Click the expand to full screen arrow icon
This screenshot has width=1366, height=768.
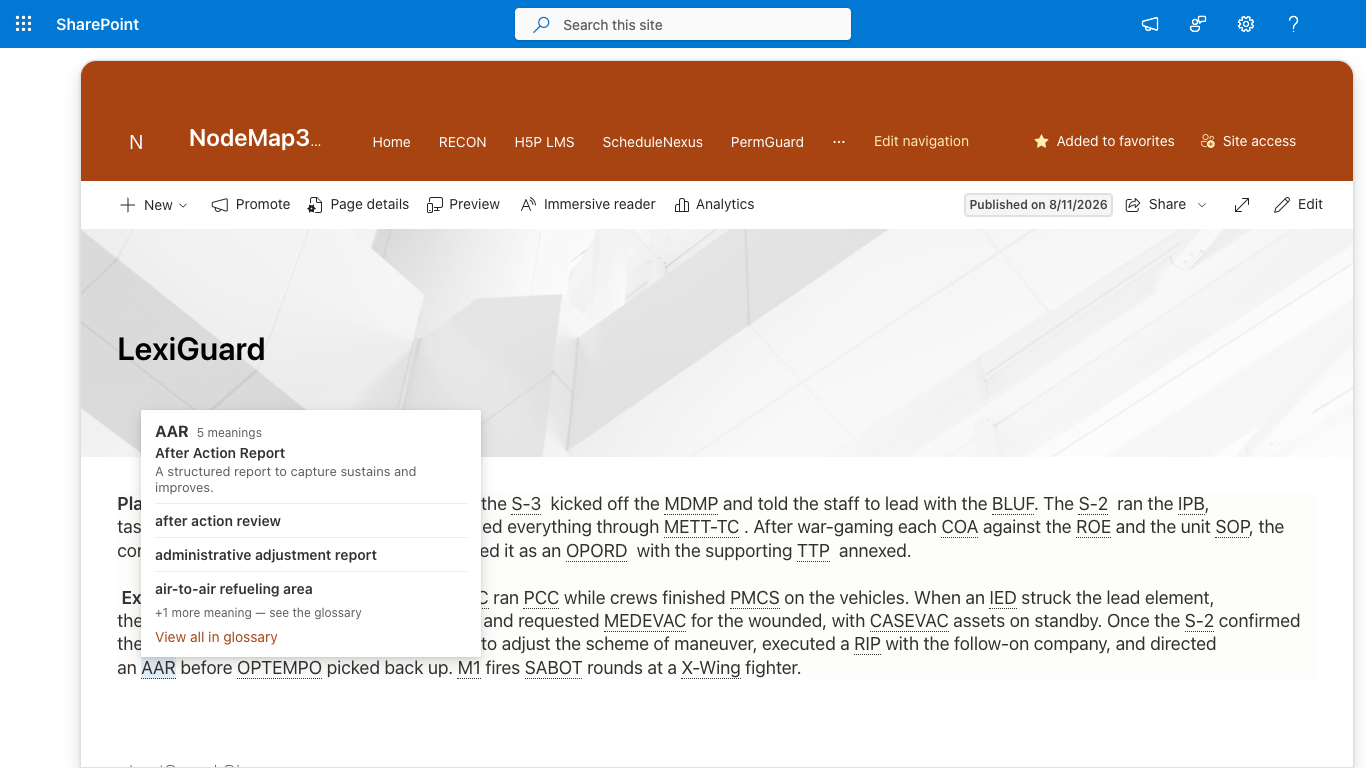1242,205
